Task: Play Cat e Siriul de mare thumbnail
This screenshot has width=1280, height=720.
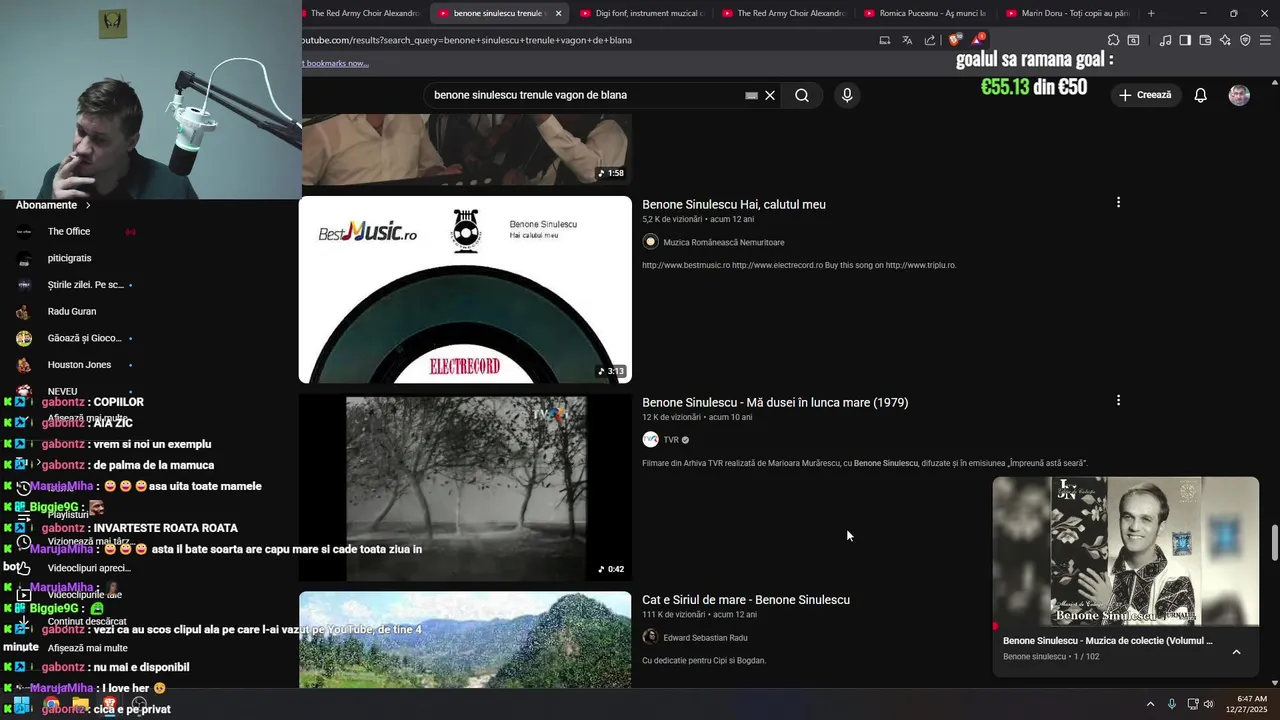Action: (465, 639)
